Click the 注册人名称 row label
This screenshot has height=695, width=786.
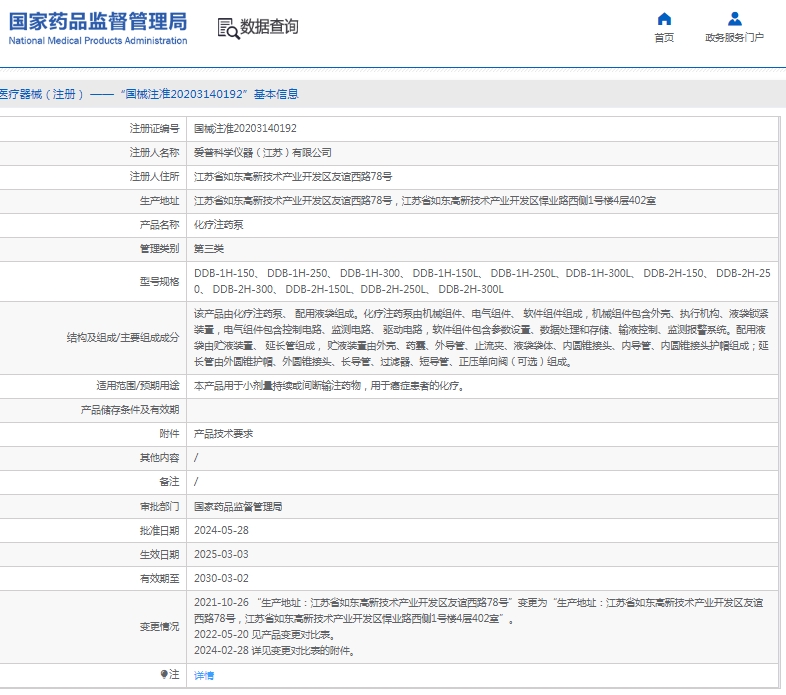click(x=154, y=152)
